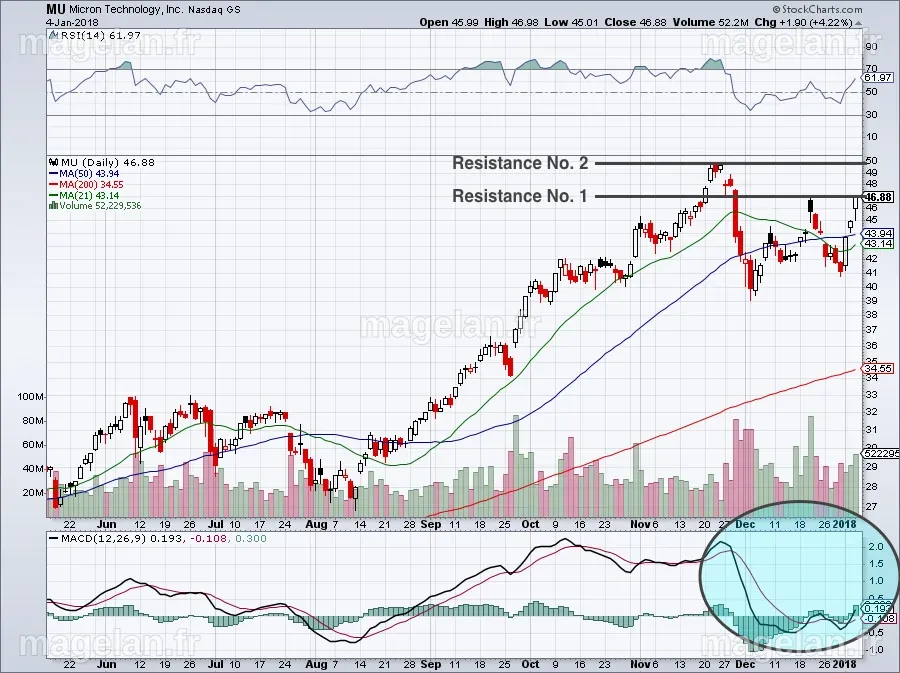The image size is (900, 673).
Task: Click the 43.14 MA(21) price tag on right axis
Action: pyautogui.click(x=878, y=244)
